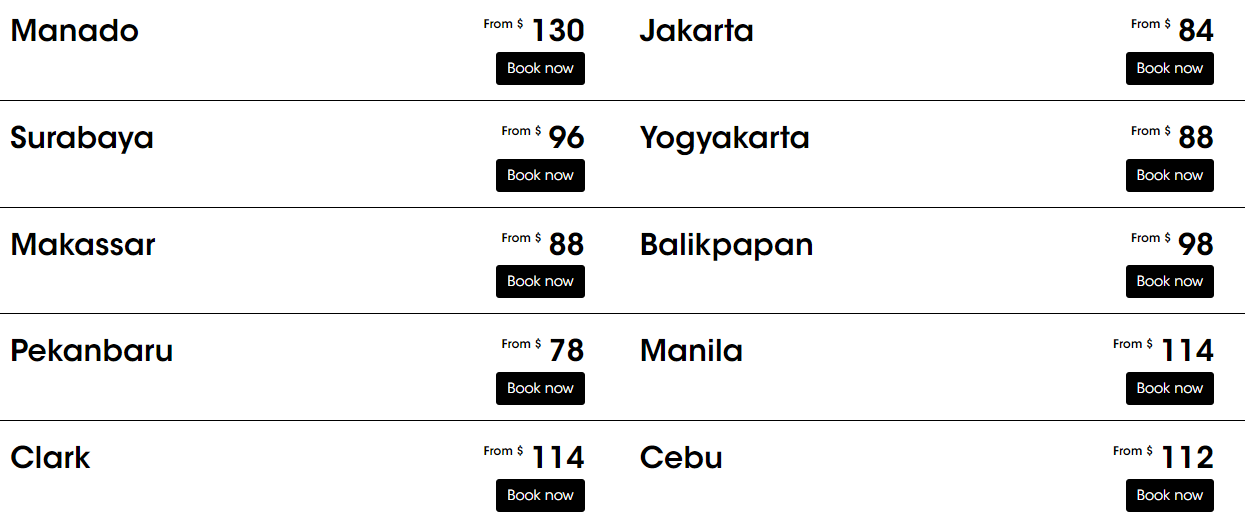
Task: Click the Manila destination name
Action: 691,351
